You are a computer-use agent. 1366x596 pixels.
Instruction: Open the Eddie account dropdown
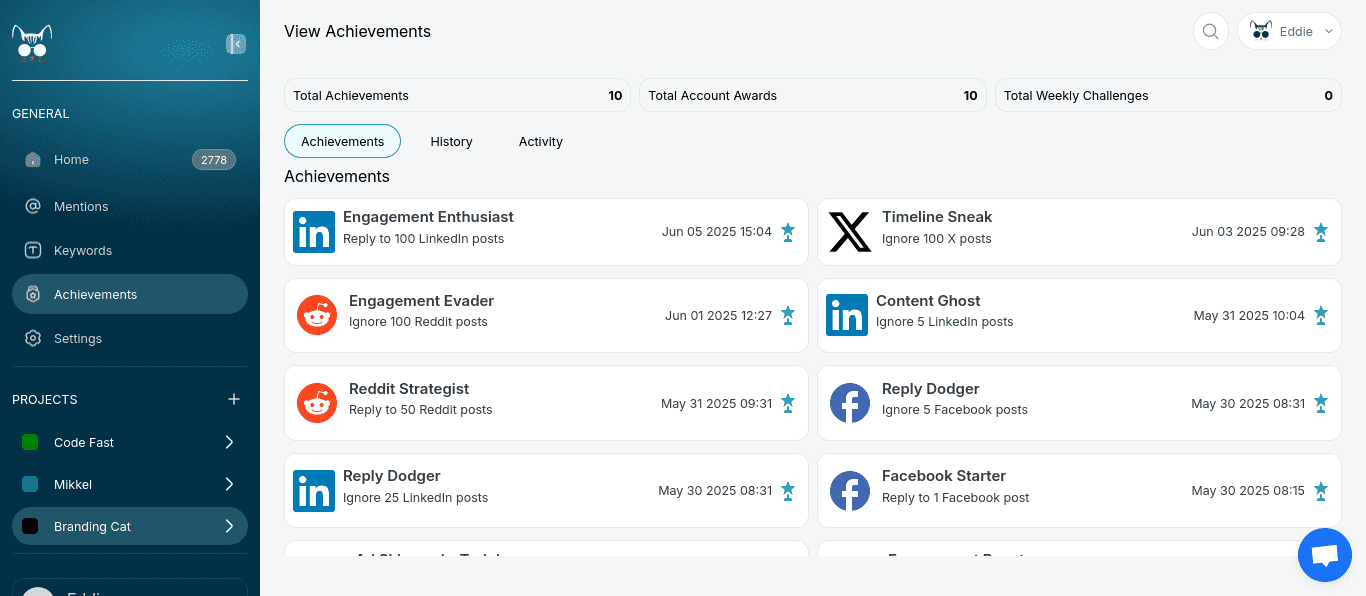tap(1289, 31)
